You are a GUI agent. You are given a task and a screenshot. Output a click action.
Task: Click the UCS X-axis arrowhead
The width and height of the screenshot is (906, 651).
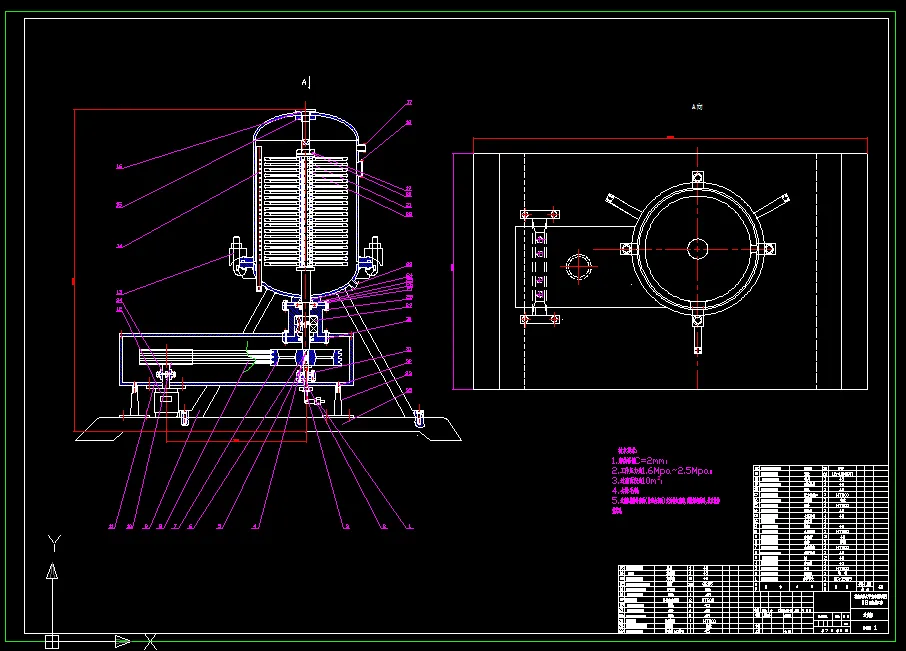coord(122,641)
